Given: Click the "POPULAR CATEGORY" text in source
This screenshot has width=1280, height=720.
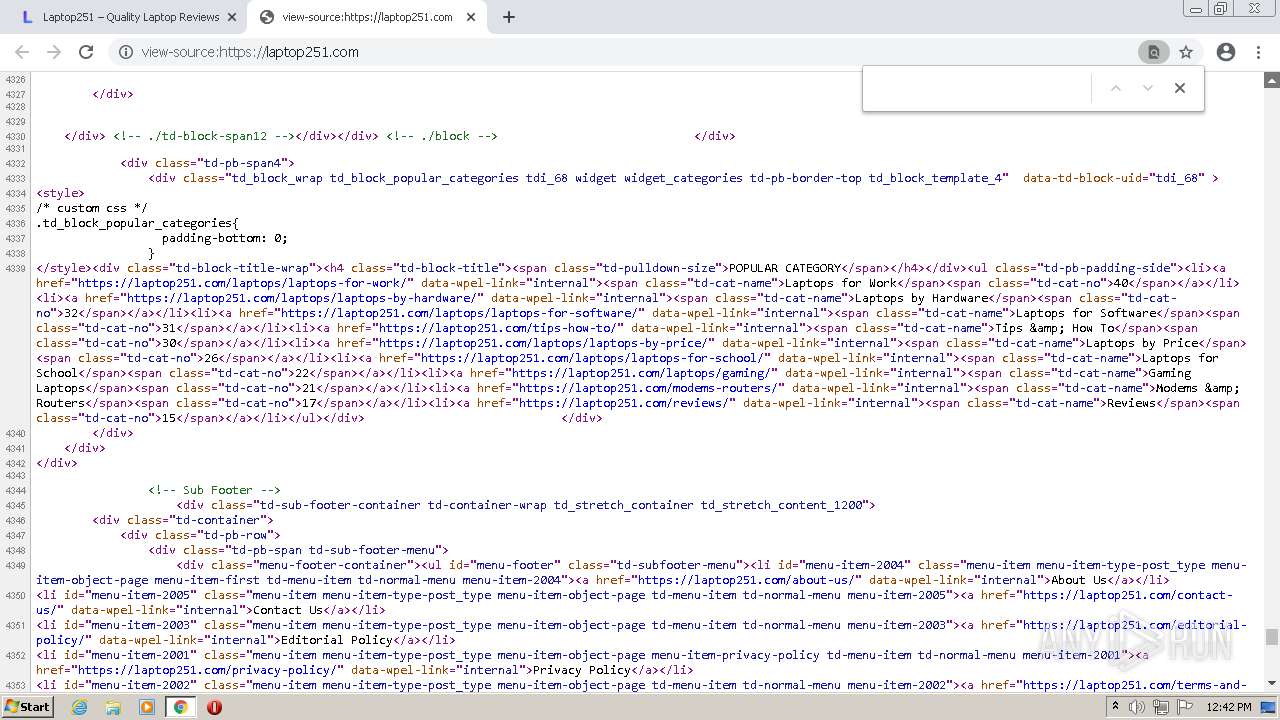Looking at the screenshot, I should click(784, 268).
